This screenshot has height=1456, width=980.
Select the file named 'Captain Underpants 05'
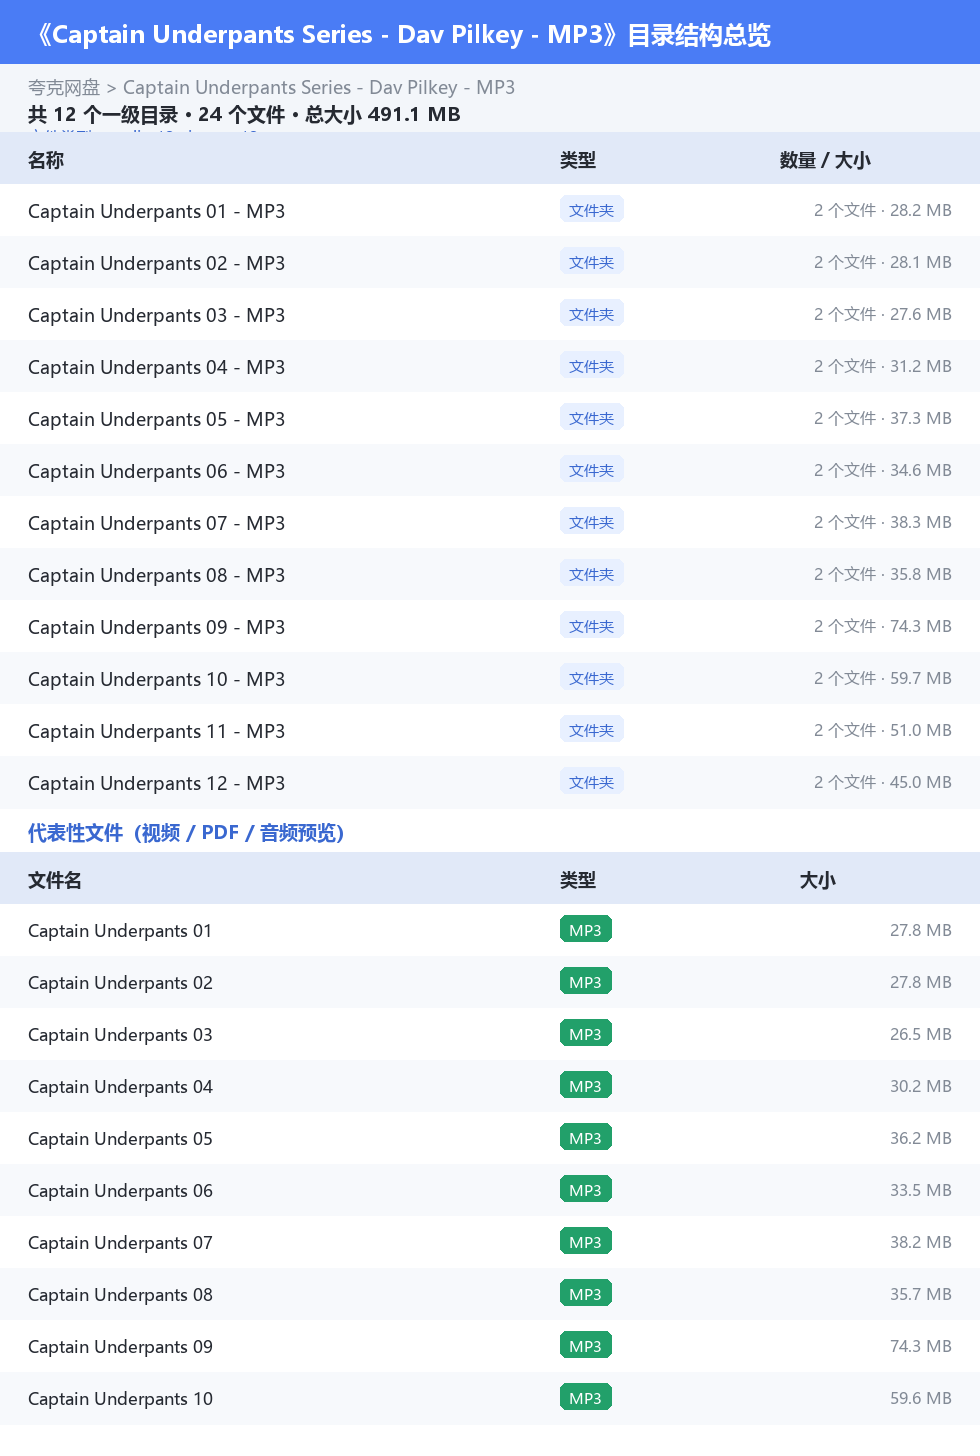120,1139
